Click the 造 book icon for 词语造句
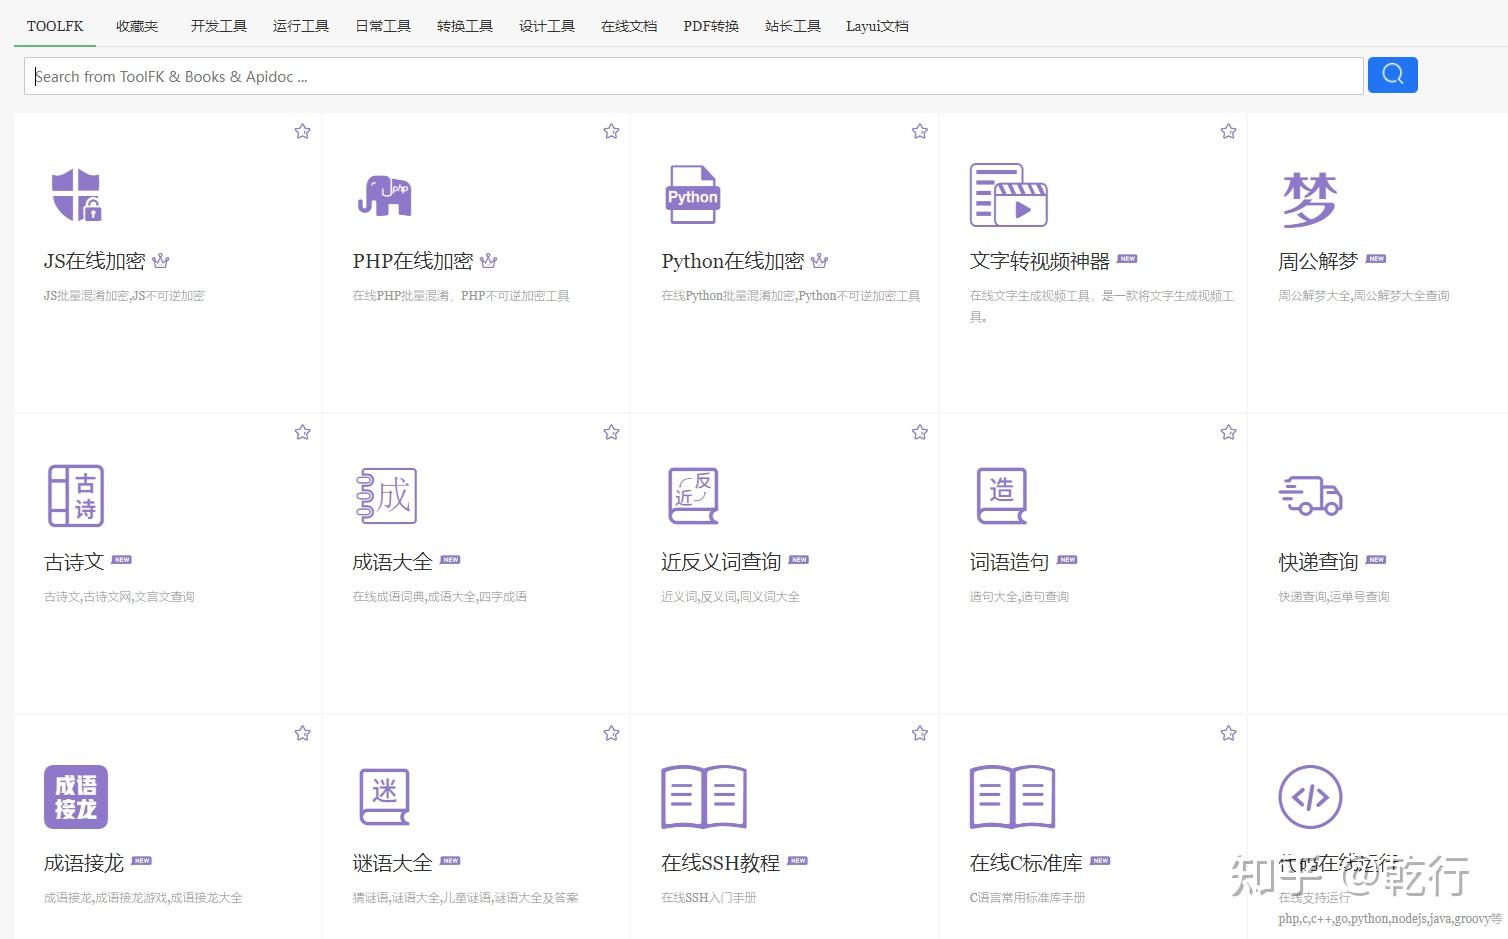Viewport: 1508px width, 939px height. coord(1001,496)
